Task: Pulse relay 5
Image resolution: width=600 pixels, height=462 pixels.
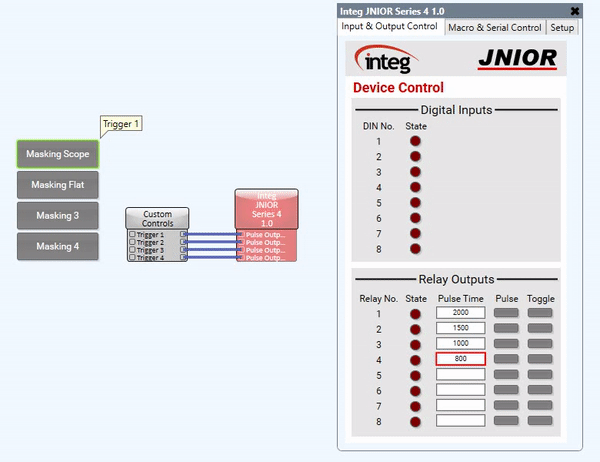Action: click(x=506, y=374)
